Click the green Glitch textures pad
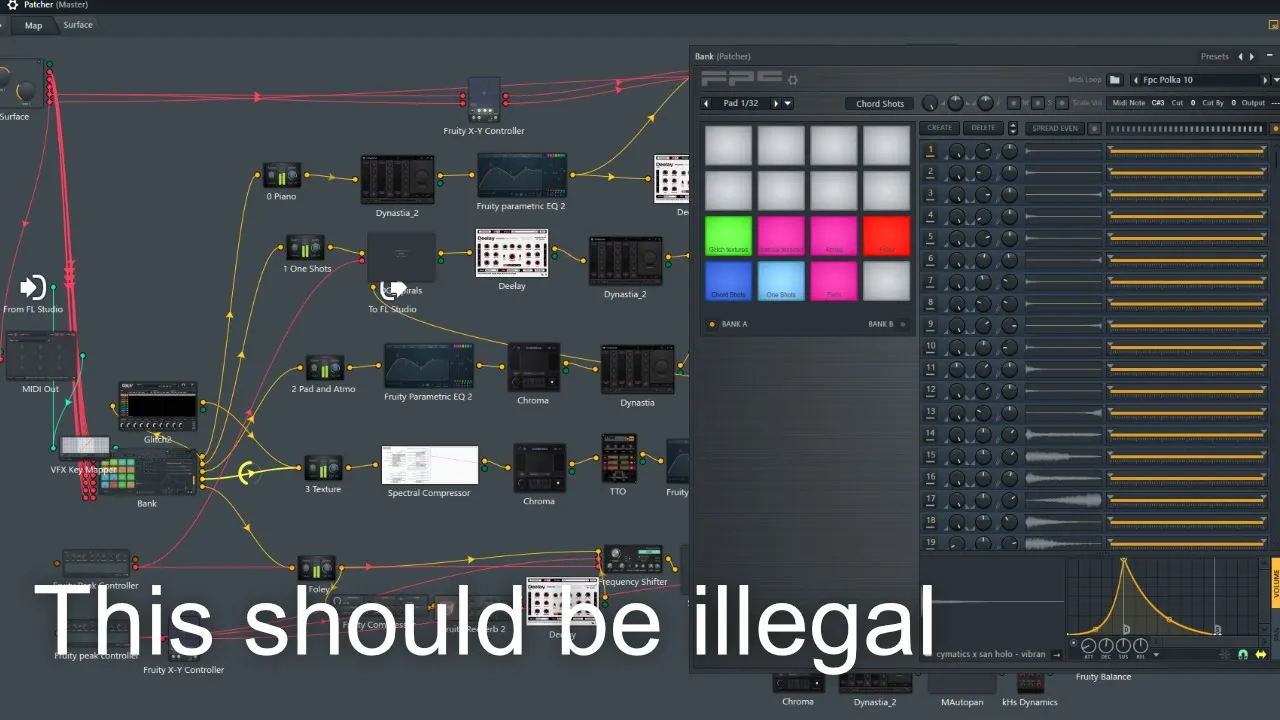 729,236
